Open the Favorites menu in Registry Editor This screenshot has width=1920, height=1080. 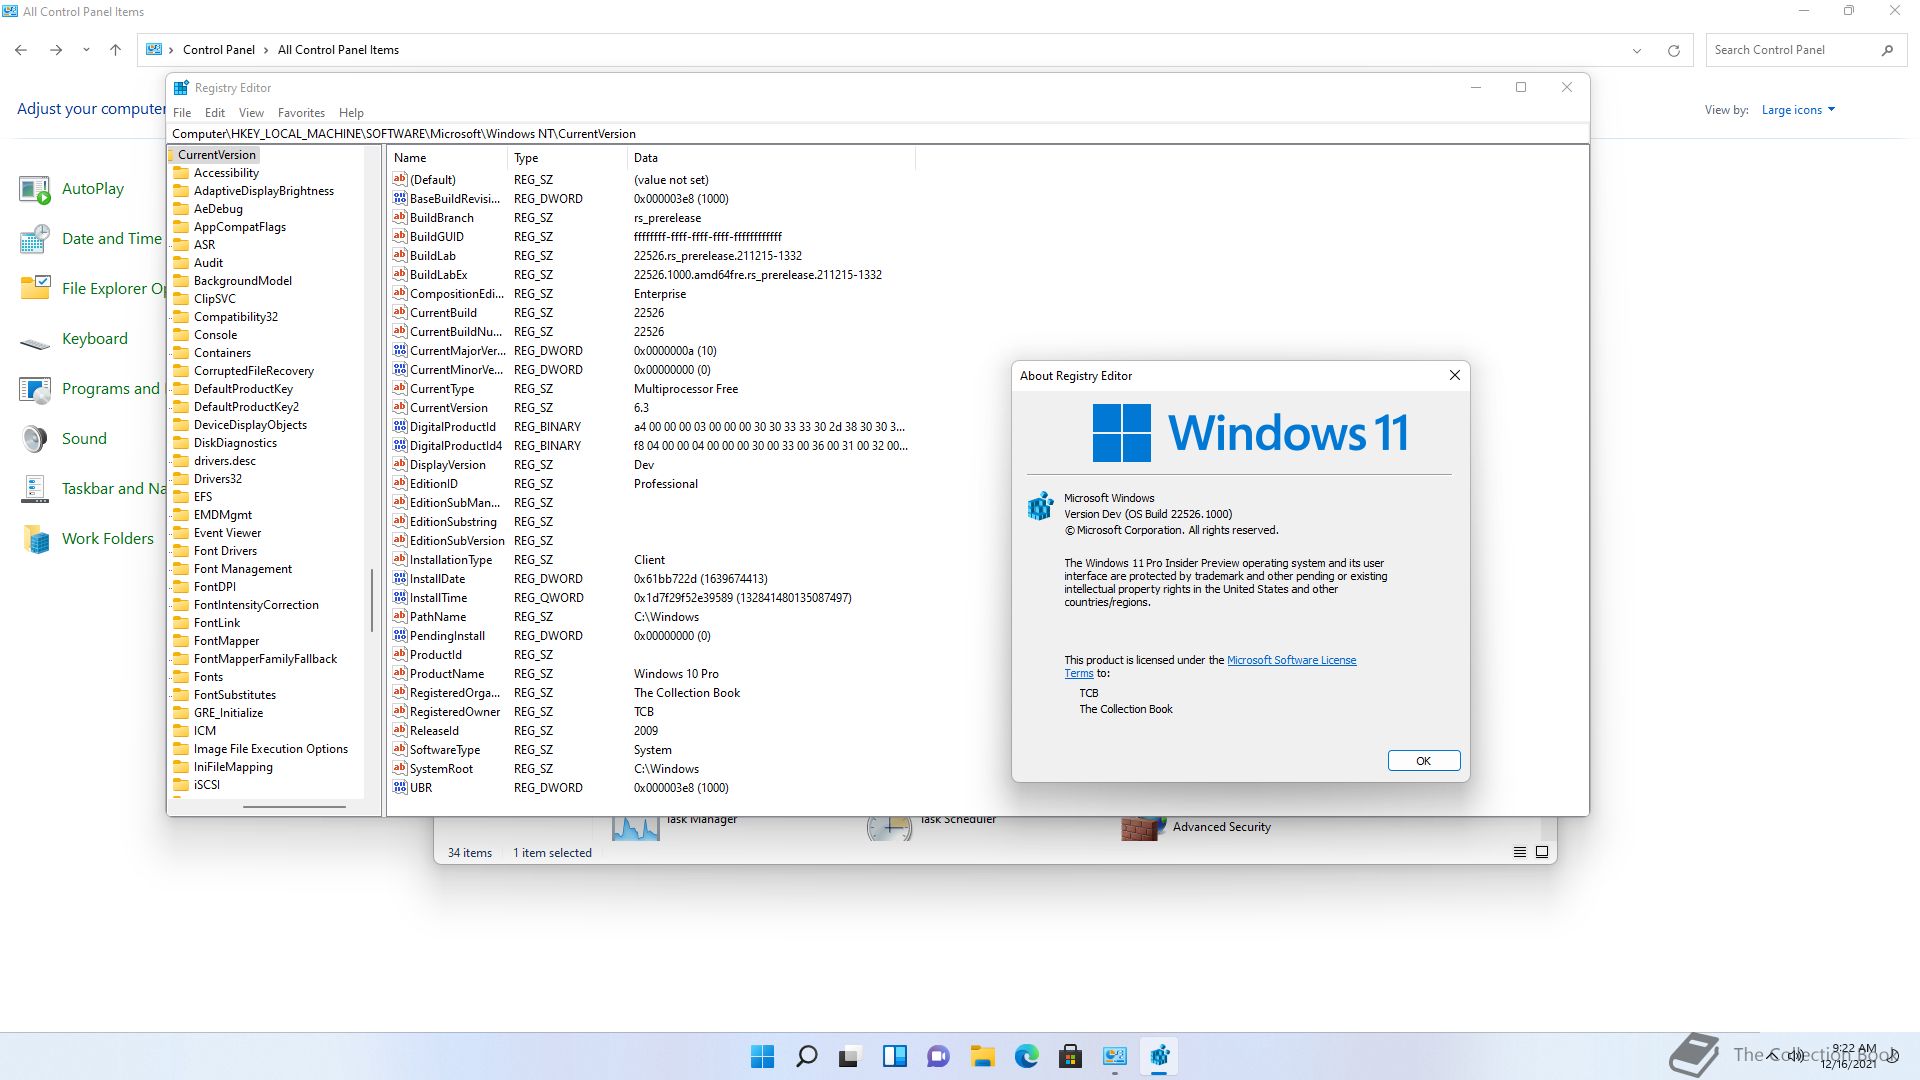pyautogui.click(x=301, y=113)
